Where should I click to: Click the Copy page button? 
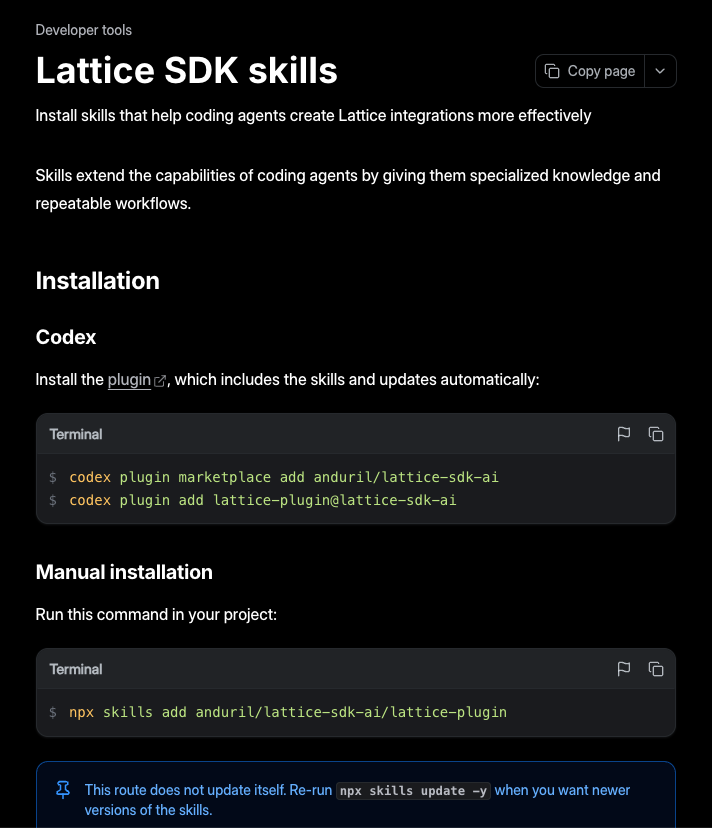pos(589,71)
